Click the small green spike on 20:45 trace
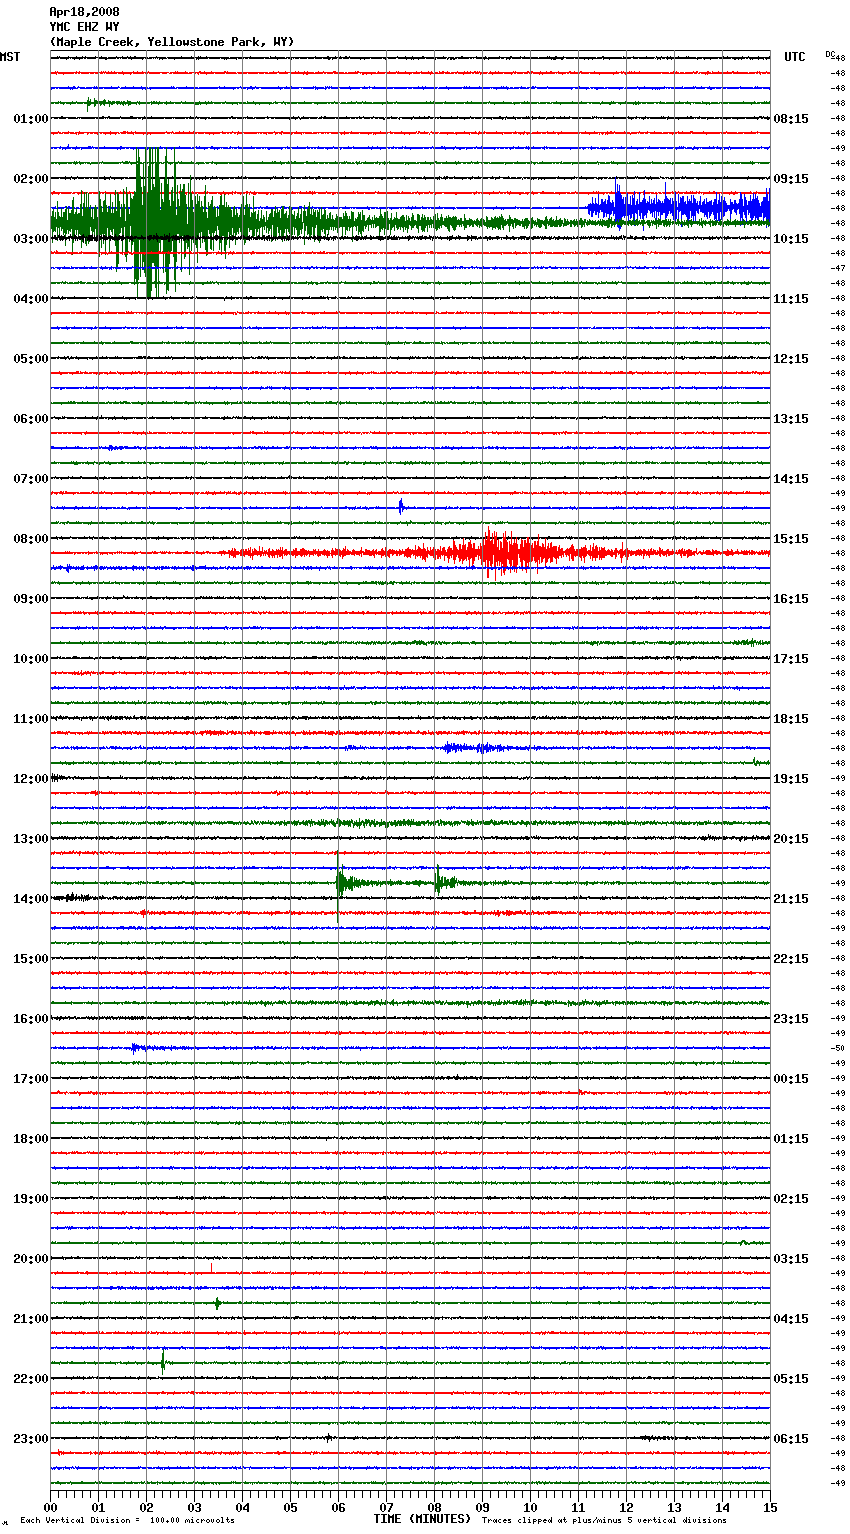This screenshot has height=1534, width=850. 217,1302
